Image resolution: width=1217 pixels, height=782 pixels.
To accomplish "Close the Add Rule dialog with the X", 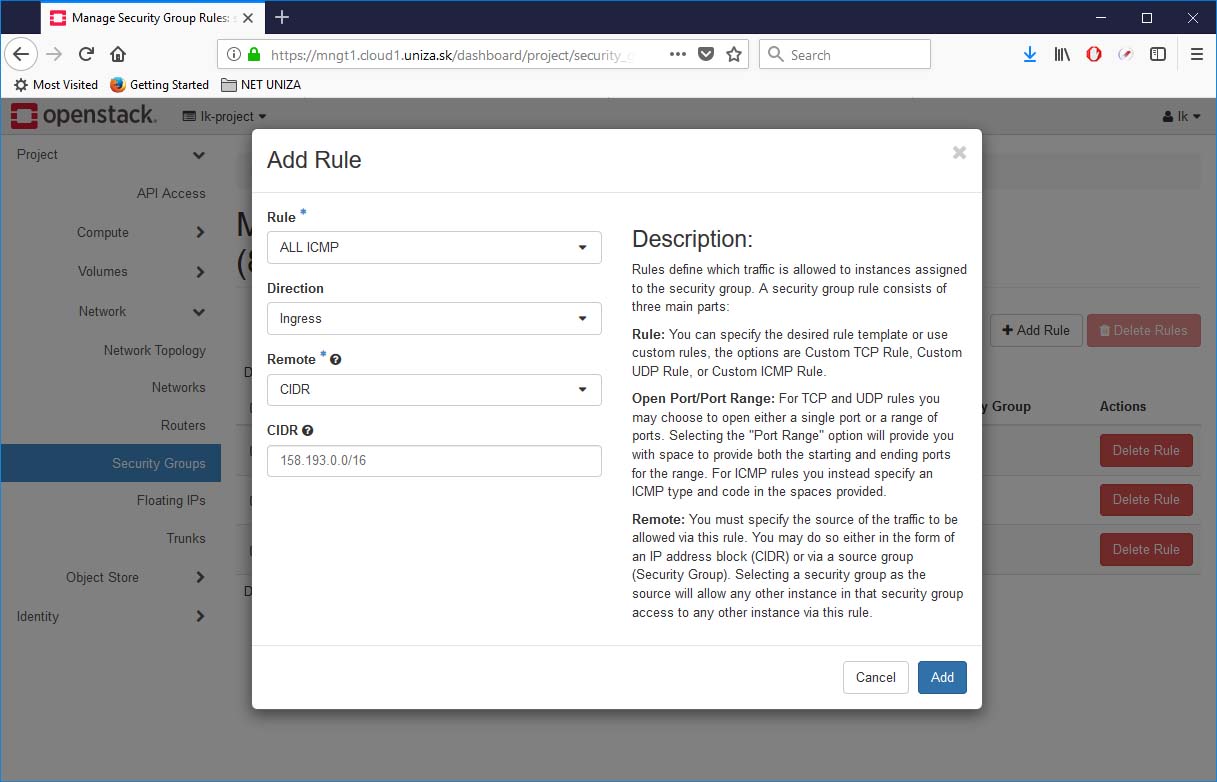I will pos(959,152).
